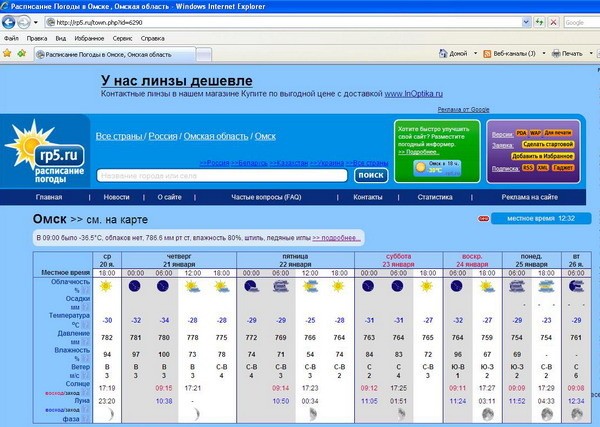600x427 pixels.
Task: Open О сайте in the site navigation
Action: click(170, 197)
